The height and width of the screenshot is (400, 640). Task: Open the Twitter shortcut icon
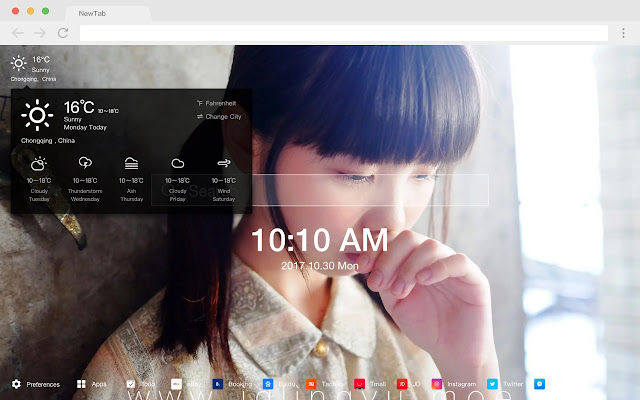[x=492, y=384]
